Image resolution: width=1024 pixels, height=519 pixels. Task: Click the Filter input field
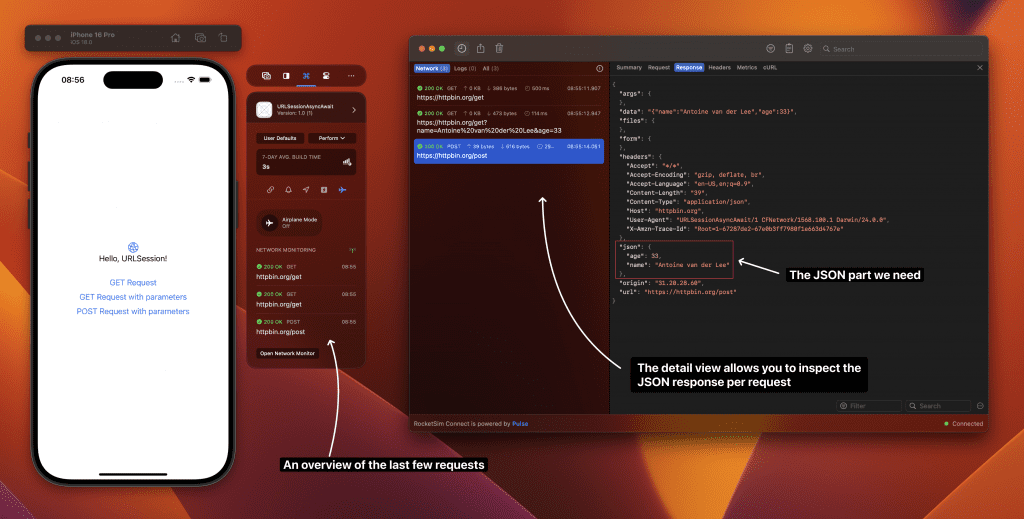pos(872,406)
